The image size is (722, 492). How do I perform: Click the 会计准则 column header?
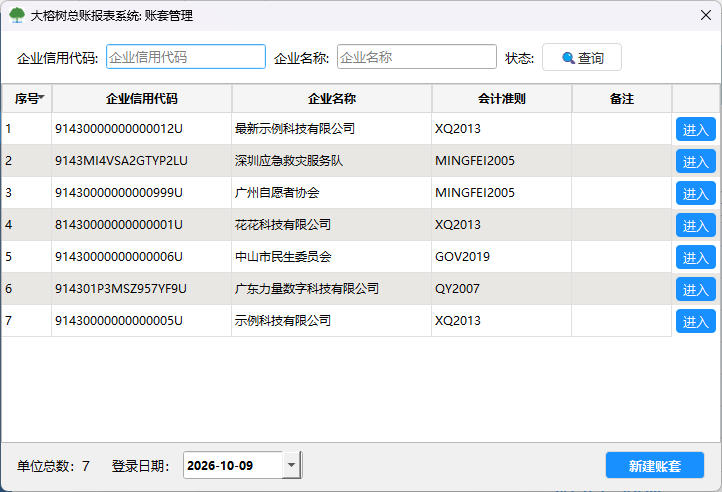[501, 98]
